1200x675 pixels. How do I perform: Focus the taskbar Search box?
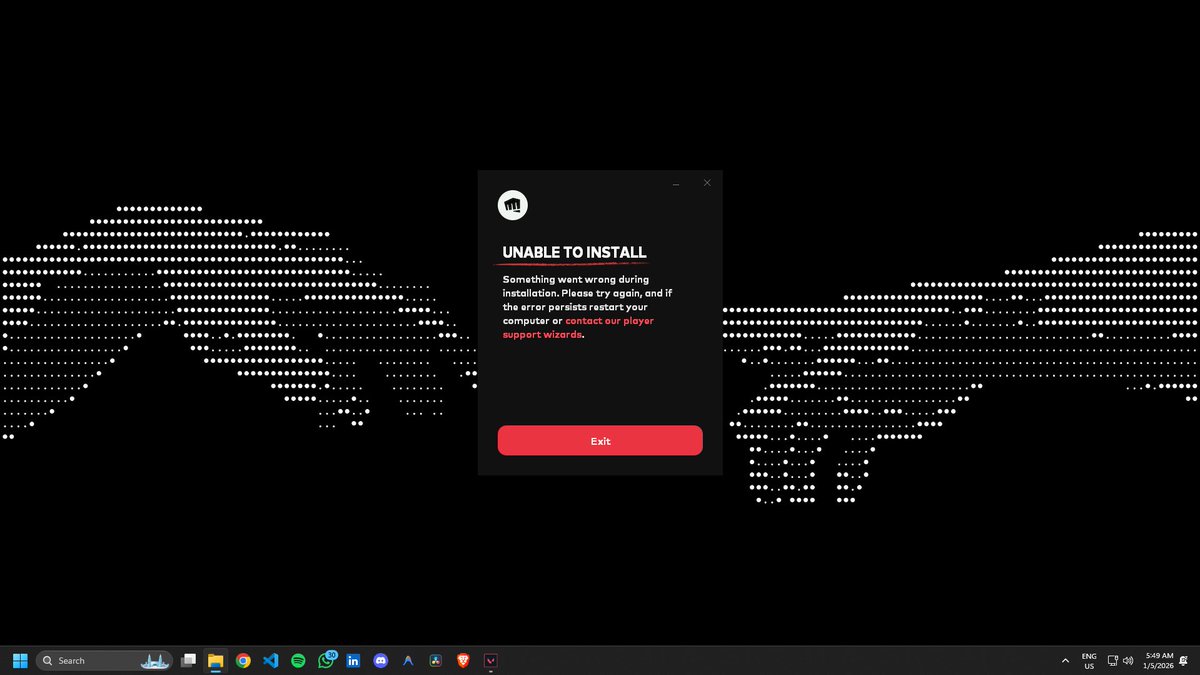pyautogui.click(x=106, y=660)
